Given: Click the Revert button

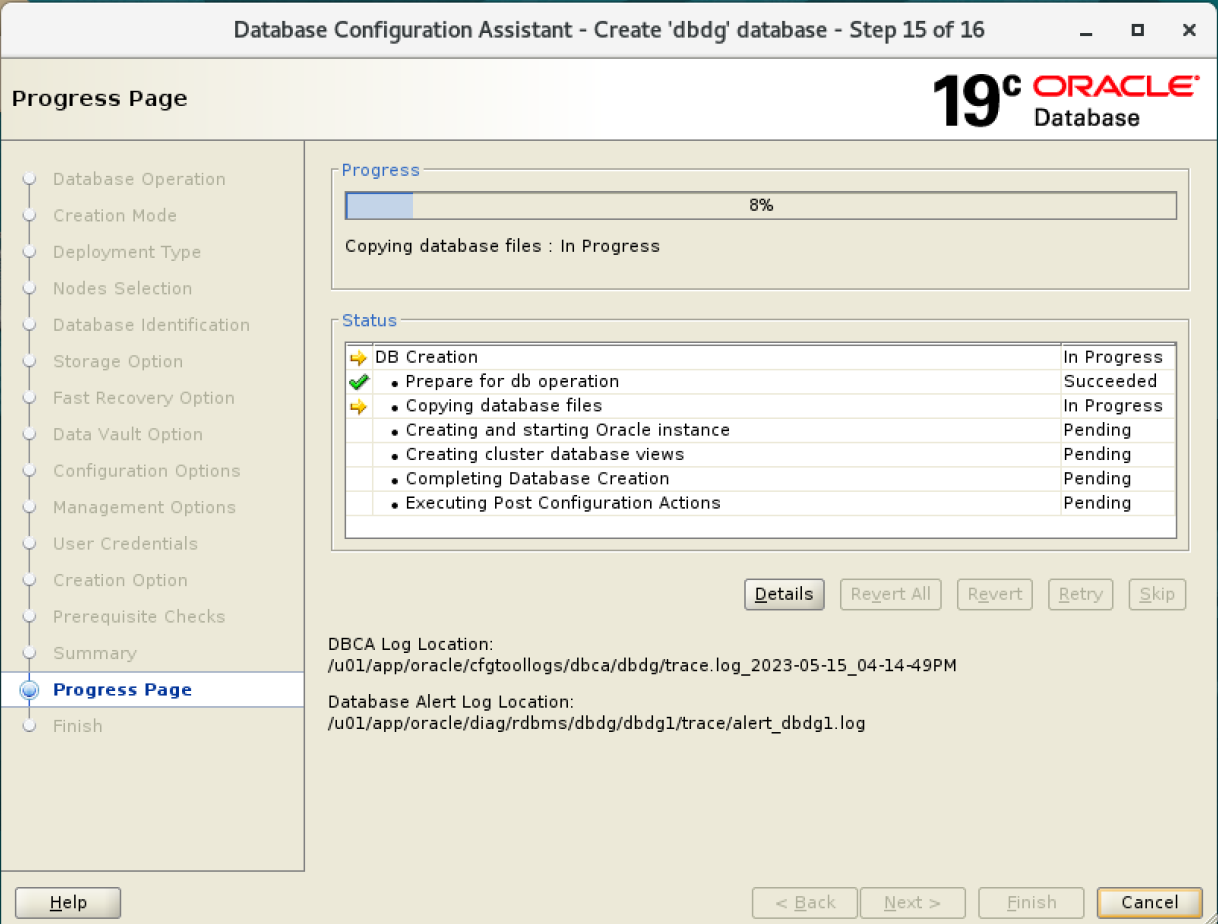Looking at the screenshot, I should pyautogui.click(x=994, y=594).
